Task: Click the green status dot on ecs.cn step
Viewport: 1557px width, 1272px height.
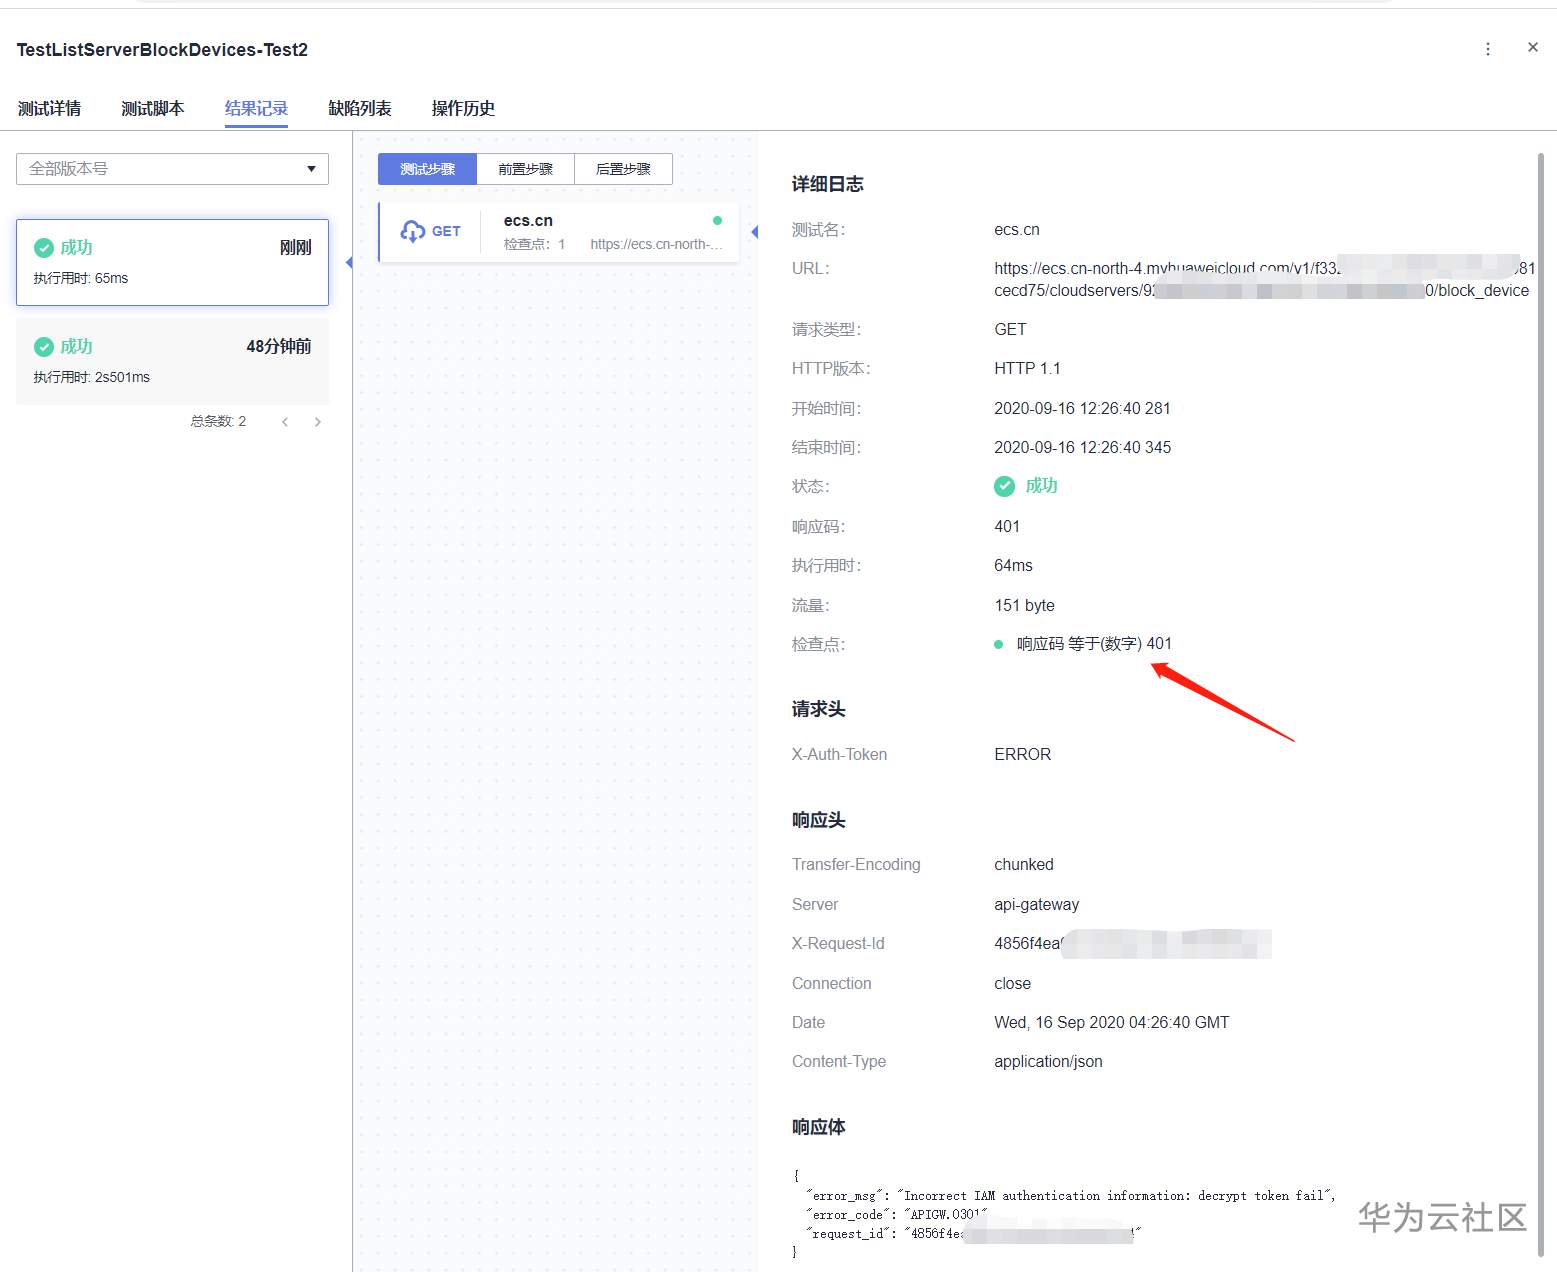Action: (717, 220)
